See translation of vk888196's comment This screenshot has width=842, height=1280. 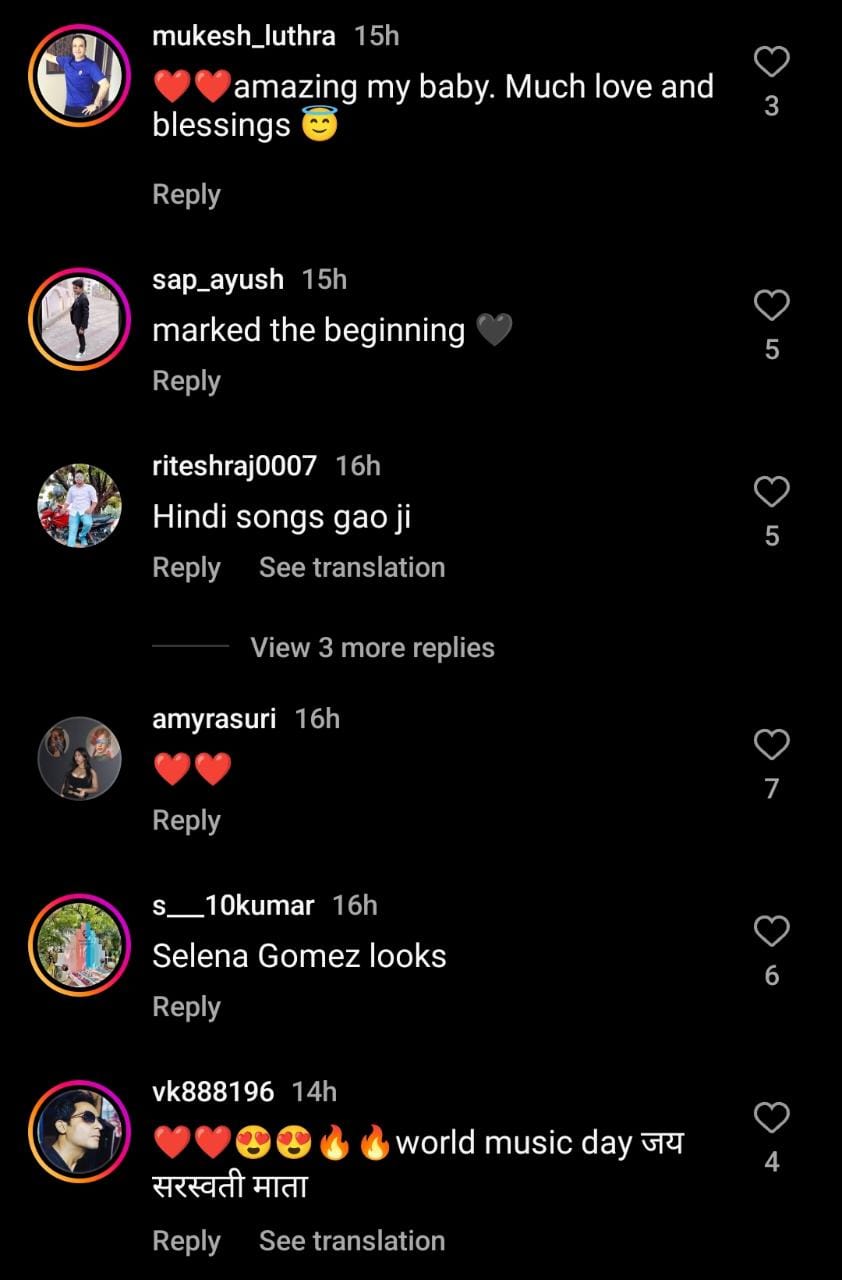tap(352, 1241)
